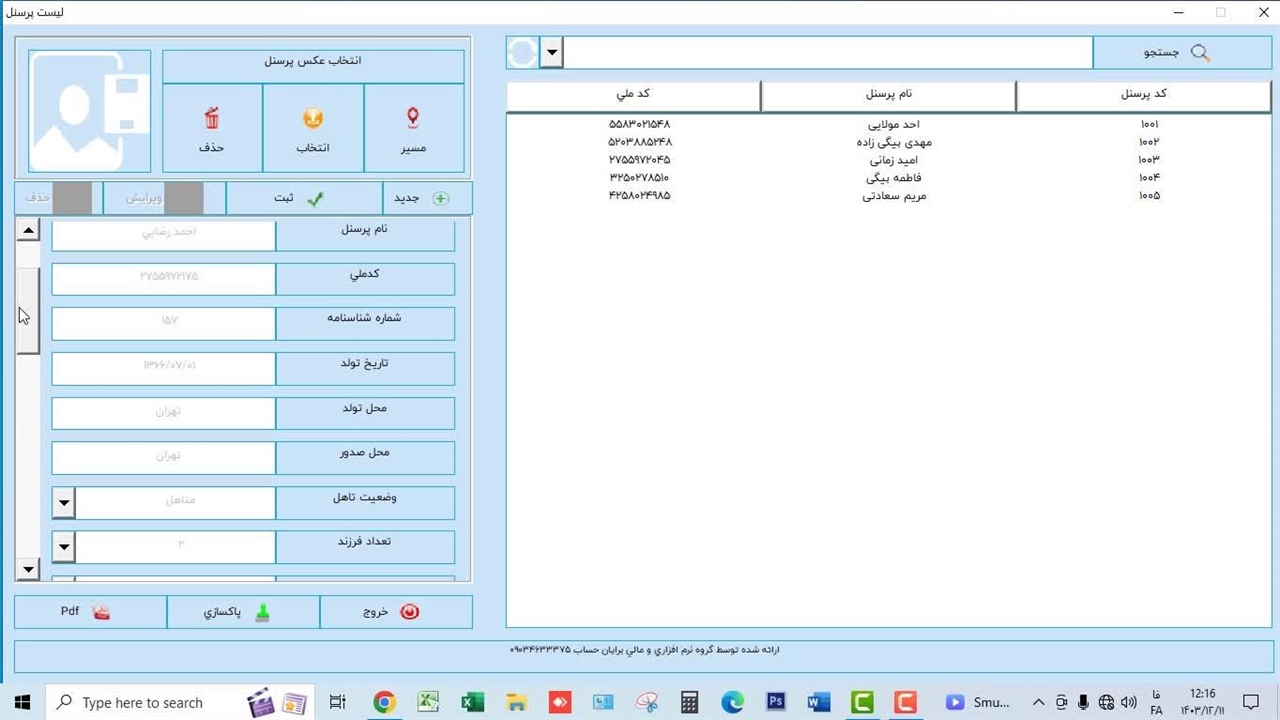Click the پاکسازی clear form button

[243, 612]
